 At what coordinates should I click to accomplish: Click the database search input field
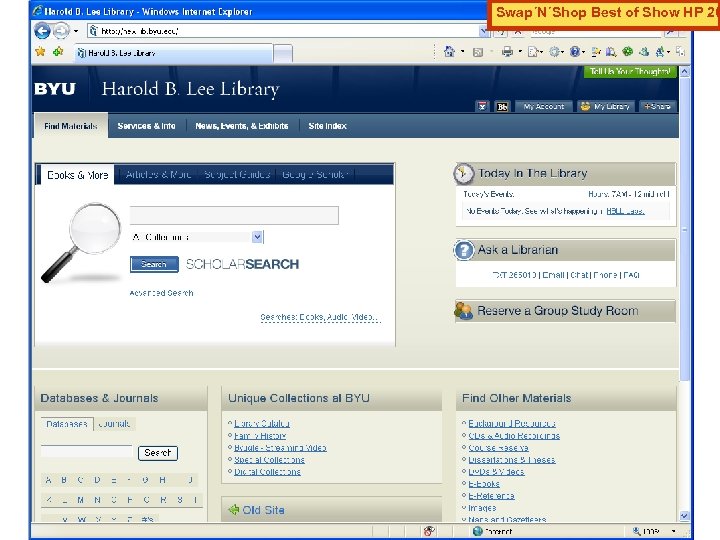tap(87, 451)
